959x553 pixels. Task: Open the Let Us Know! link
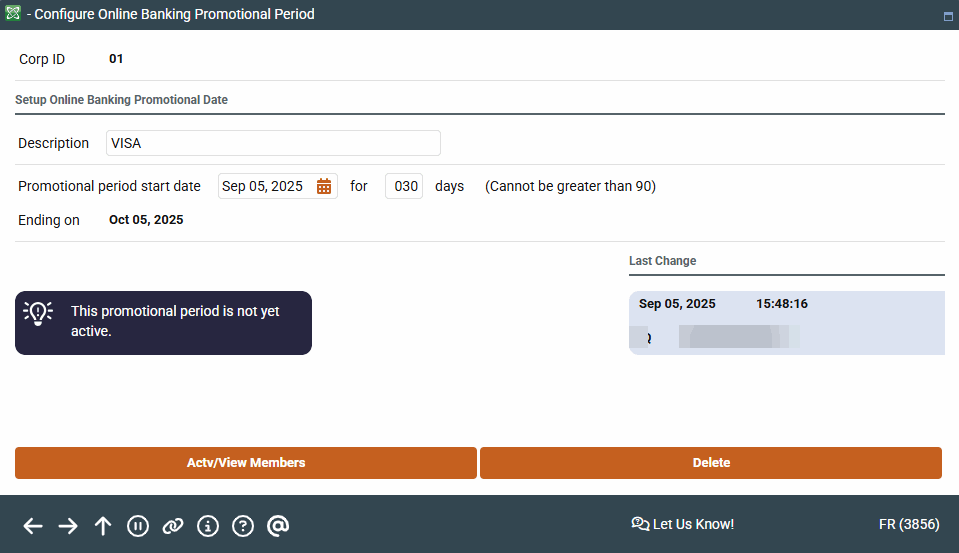click(x=683, y=524)
